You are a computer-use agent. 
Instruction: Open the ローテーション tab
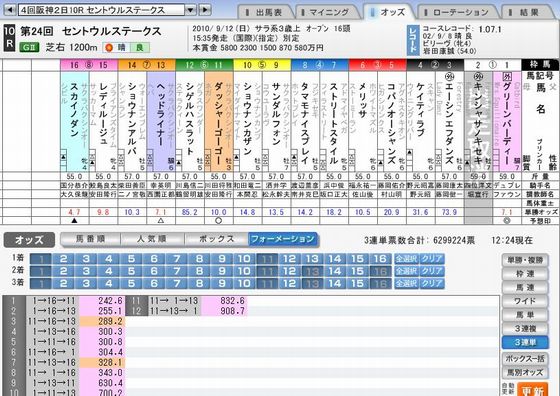458,12
